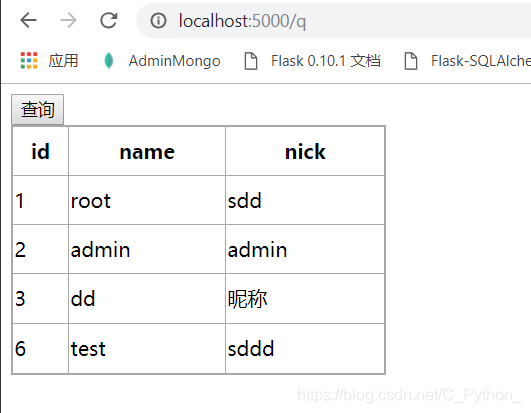Open the 应用 bookmark label
The height and width of the screenshot is (413, 531).
click(x=63, y=61)
